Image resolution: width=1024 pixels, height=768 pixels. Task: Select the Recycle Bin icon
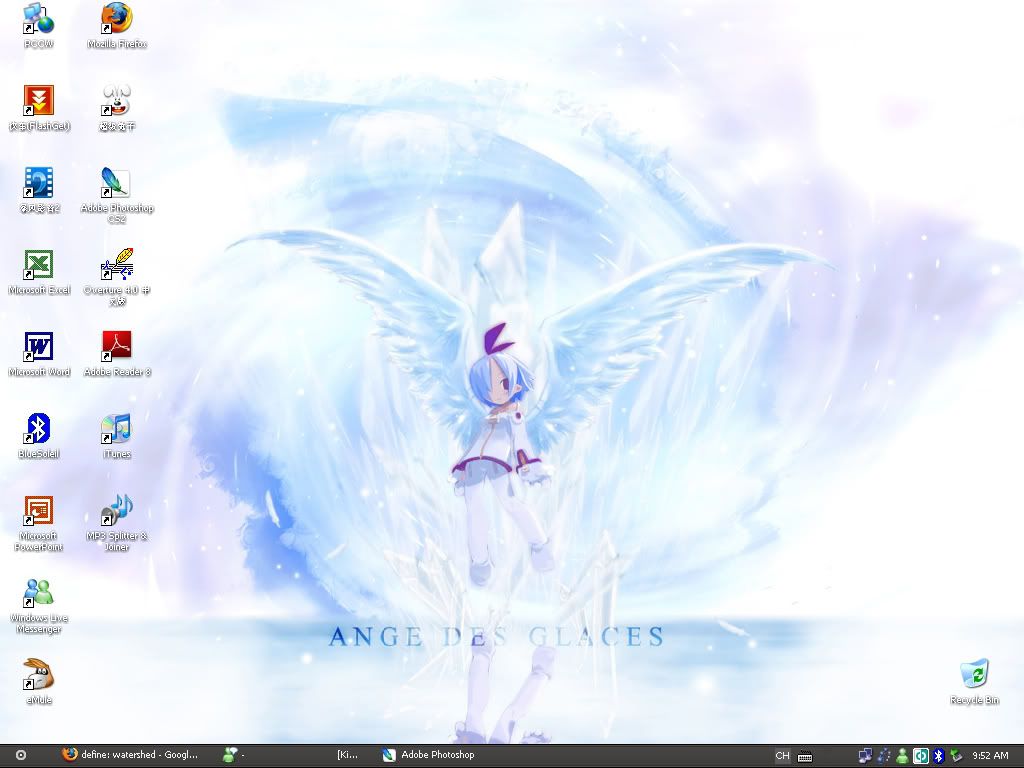click(974, 676)
